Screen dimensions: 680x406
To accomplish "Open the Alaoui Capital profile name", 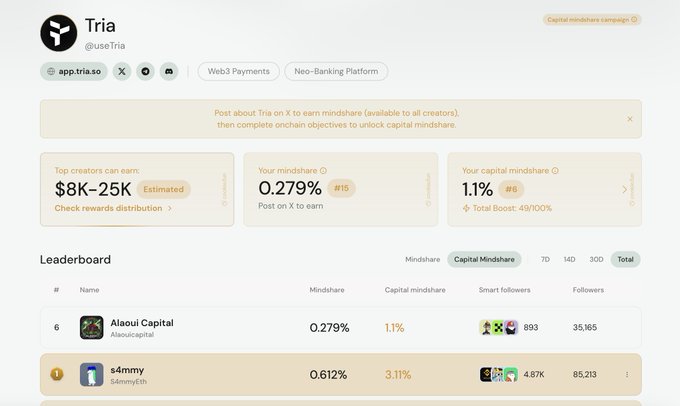I will [x=142, y=323].
